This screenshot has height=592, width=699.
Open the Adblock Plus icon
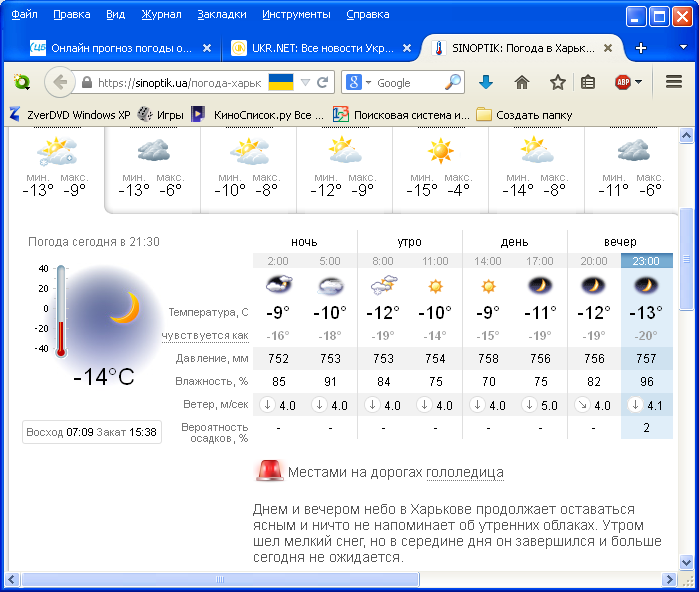point(621,82)
